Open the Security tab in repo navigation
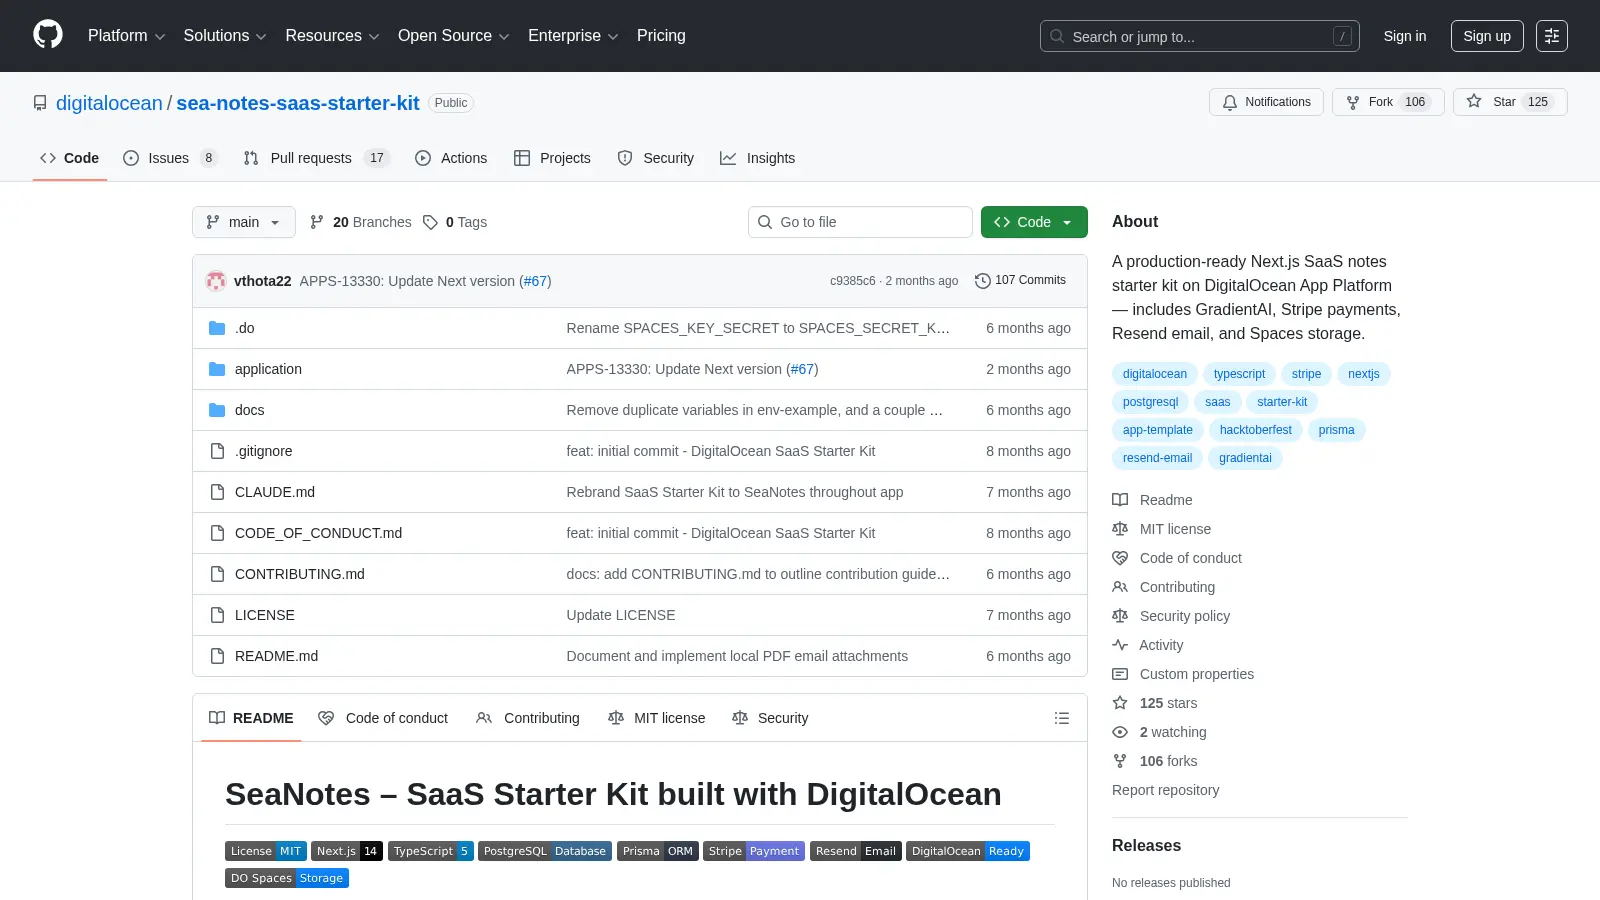1600x900 pixels. (656, 158)
